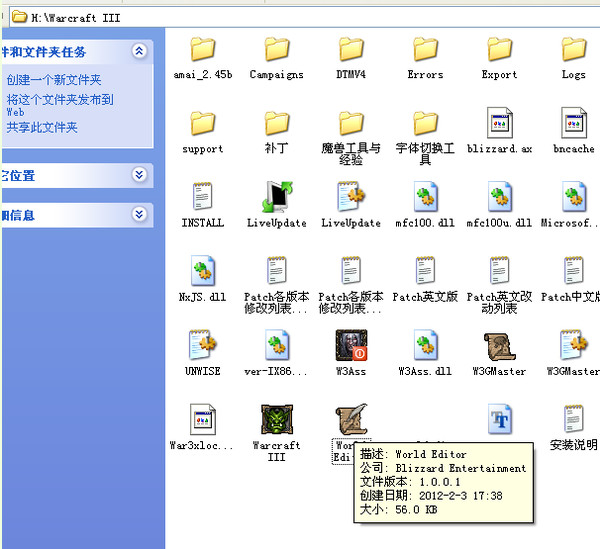Select the W3GMaster scroll application icon
The height and width of the screenshot is (549, 600).
[x=499, y=346]
